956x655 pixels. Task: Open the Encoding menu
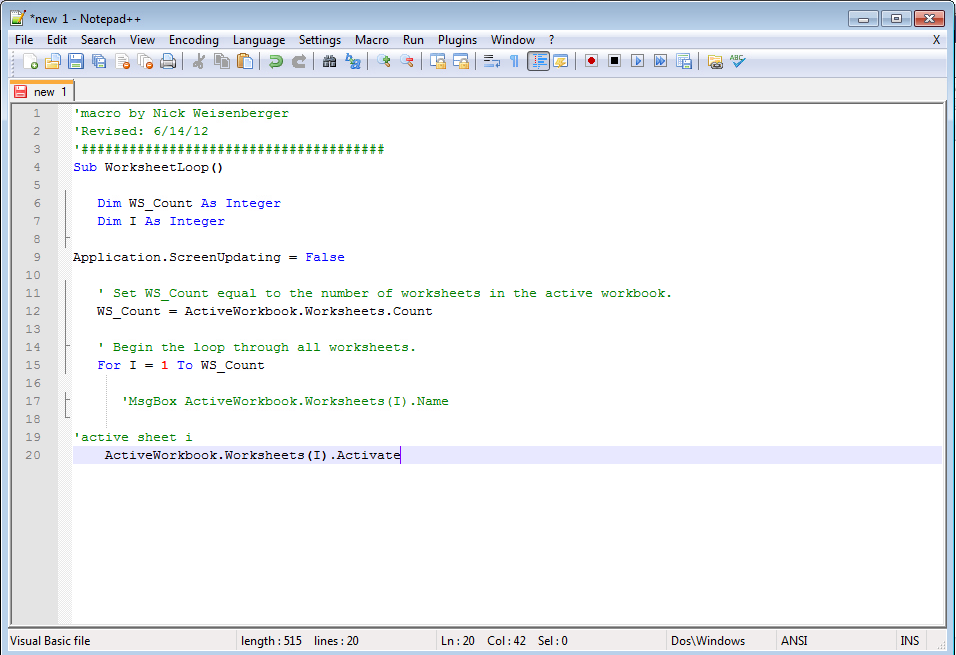pyautogui.click(x=194, y=40)
